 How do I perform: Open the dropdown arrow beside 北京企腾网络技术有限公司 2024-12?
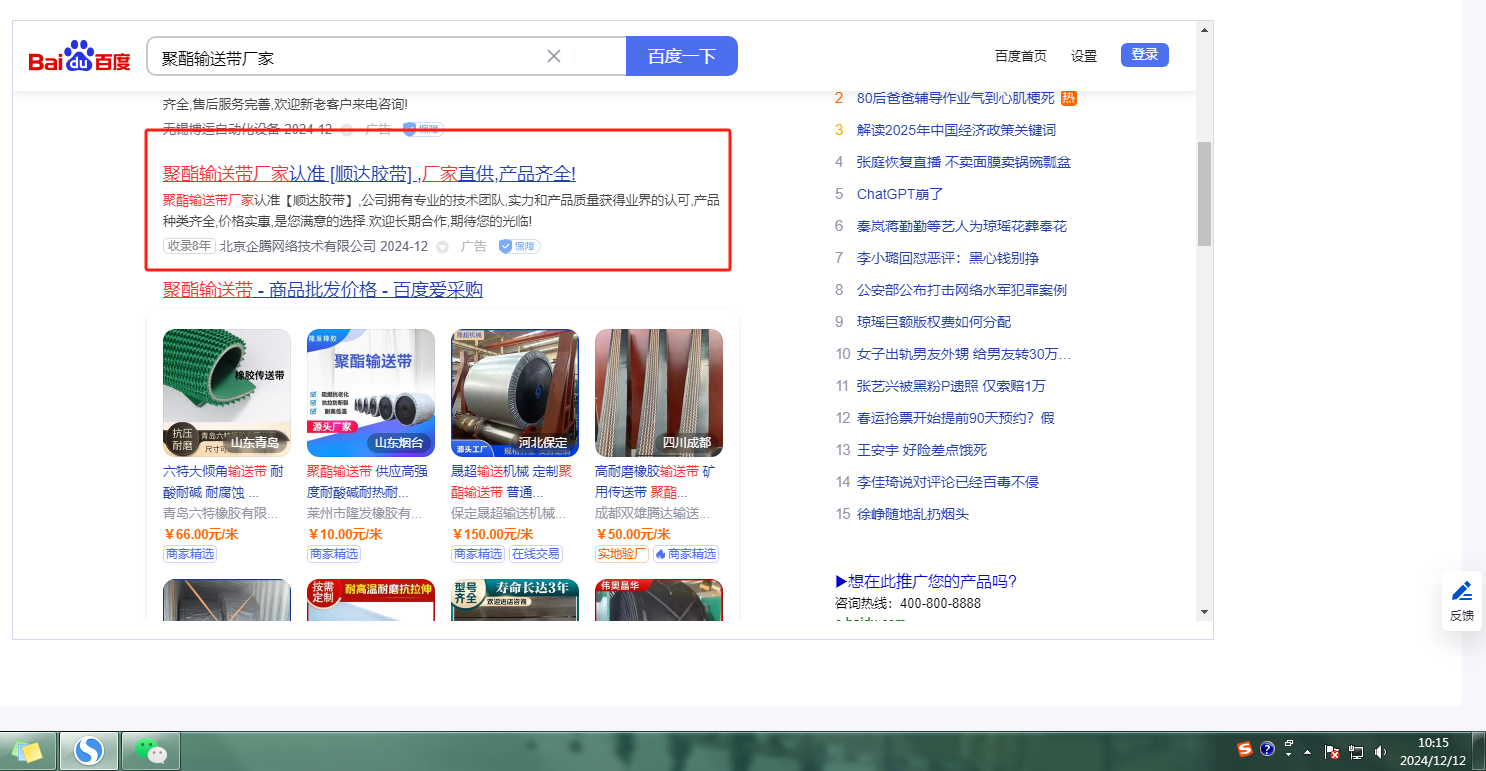tap(442, 247)
